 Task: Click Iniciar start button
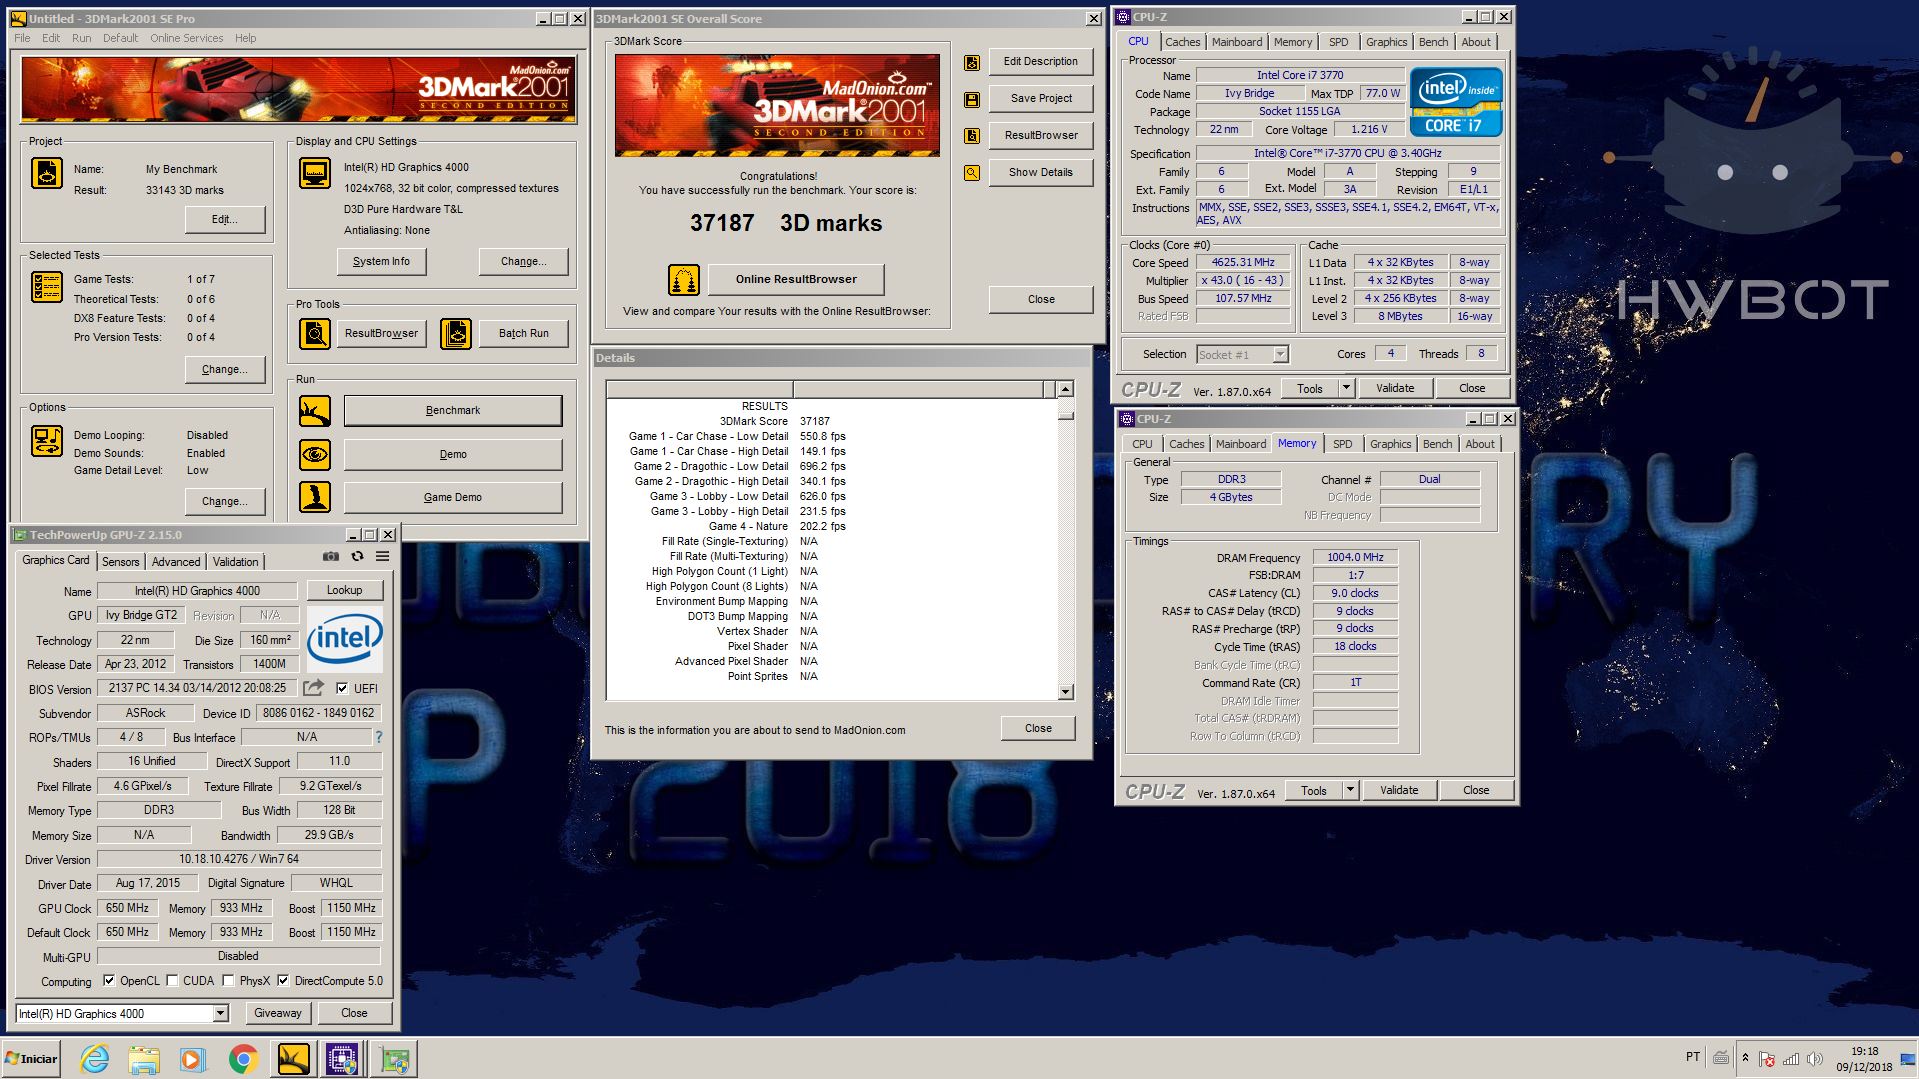click(32, 1059)
